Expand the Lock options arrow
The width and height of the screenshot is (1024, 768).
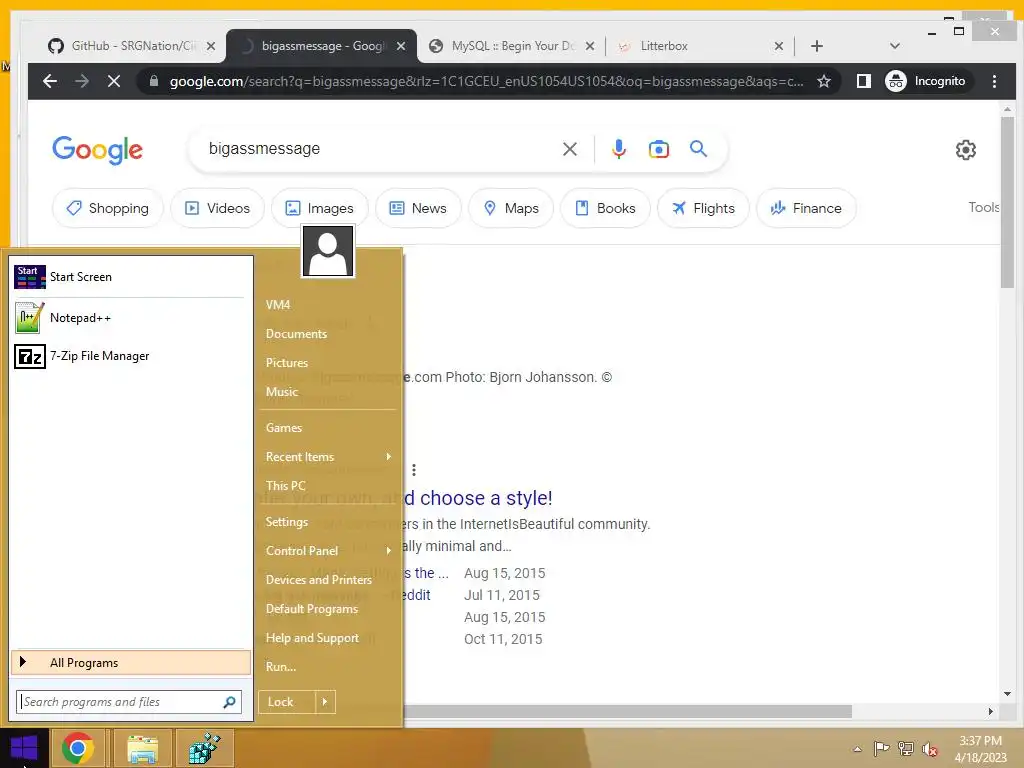click(x=325, y=702)
